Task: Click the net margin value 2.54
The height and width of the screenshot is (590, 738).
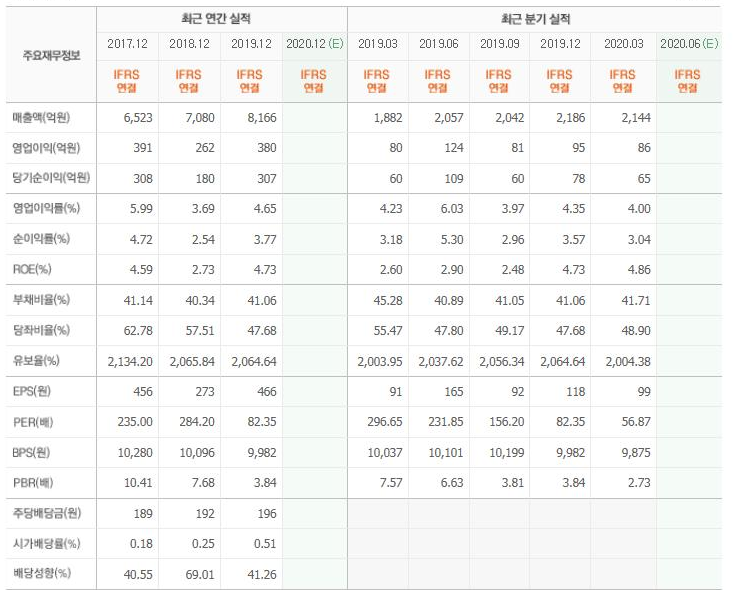Action: [203, 239]
